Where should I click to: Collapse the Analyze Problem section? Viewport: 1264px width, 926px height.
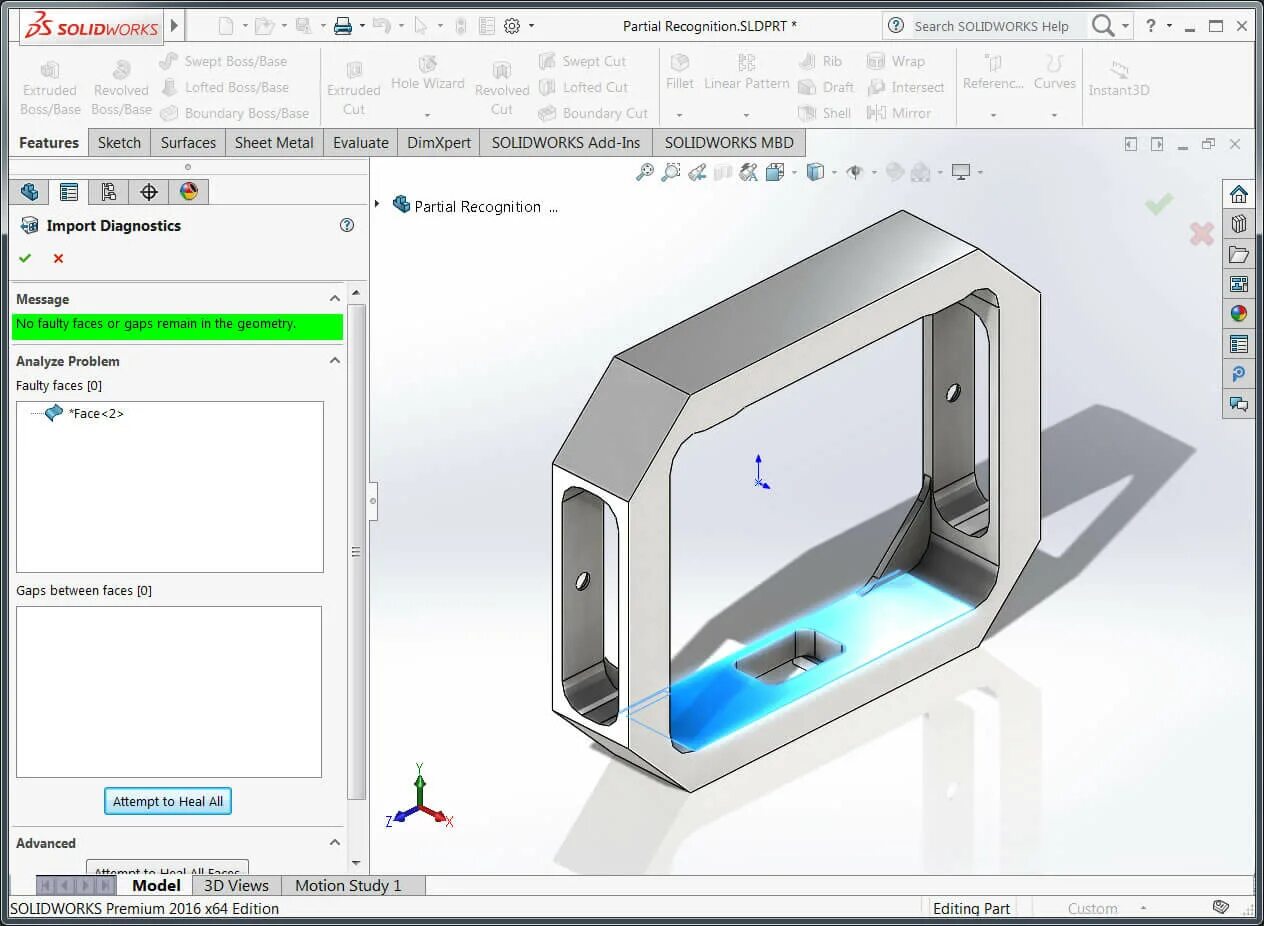click(335, 361)
